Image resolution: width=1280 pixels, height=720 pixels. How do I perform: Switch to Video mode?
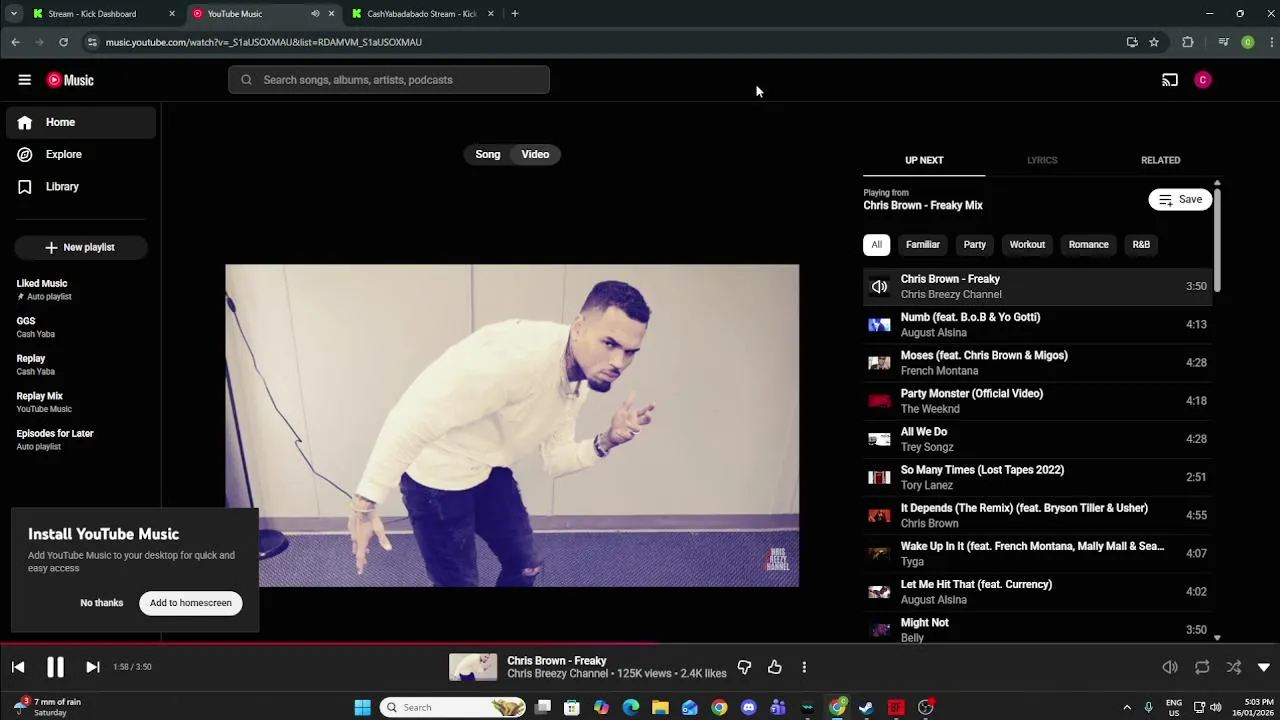(x=535, y=154)
